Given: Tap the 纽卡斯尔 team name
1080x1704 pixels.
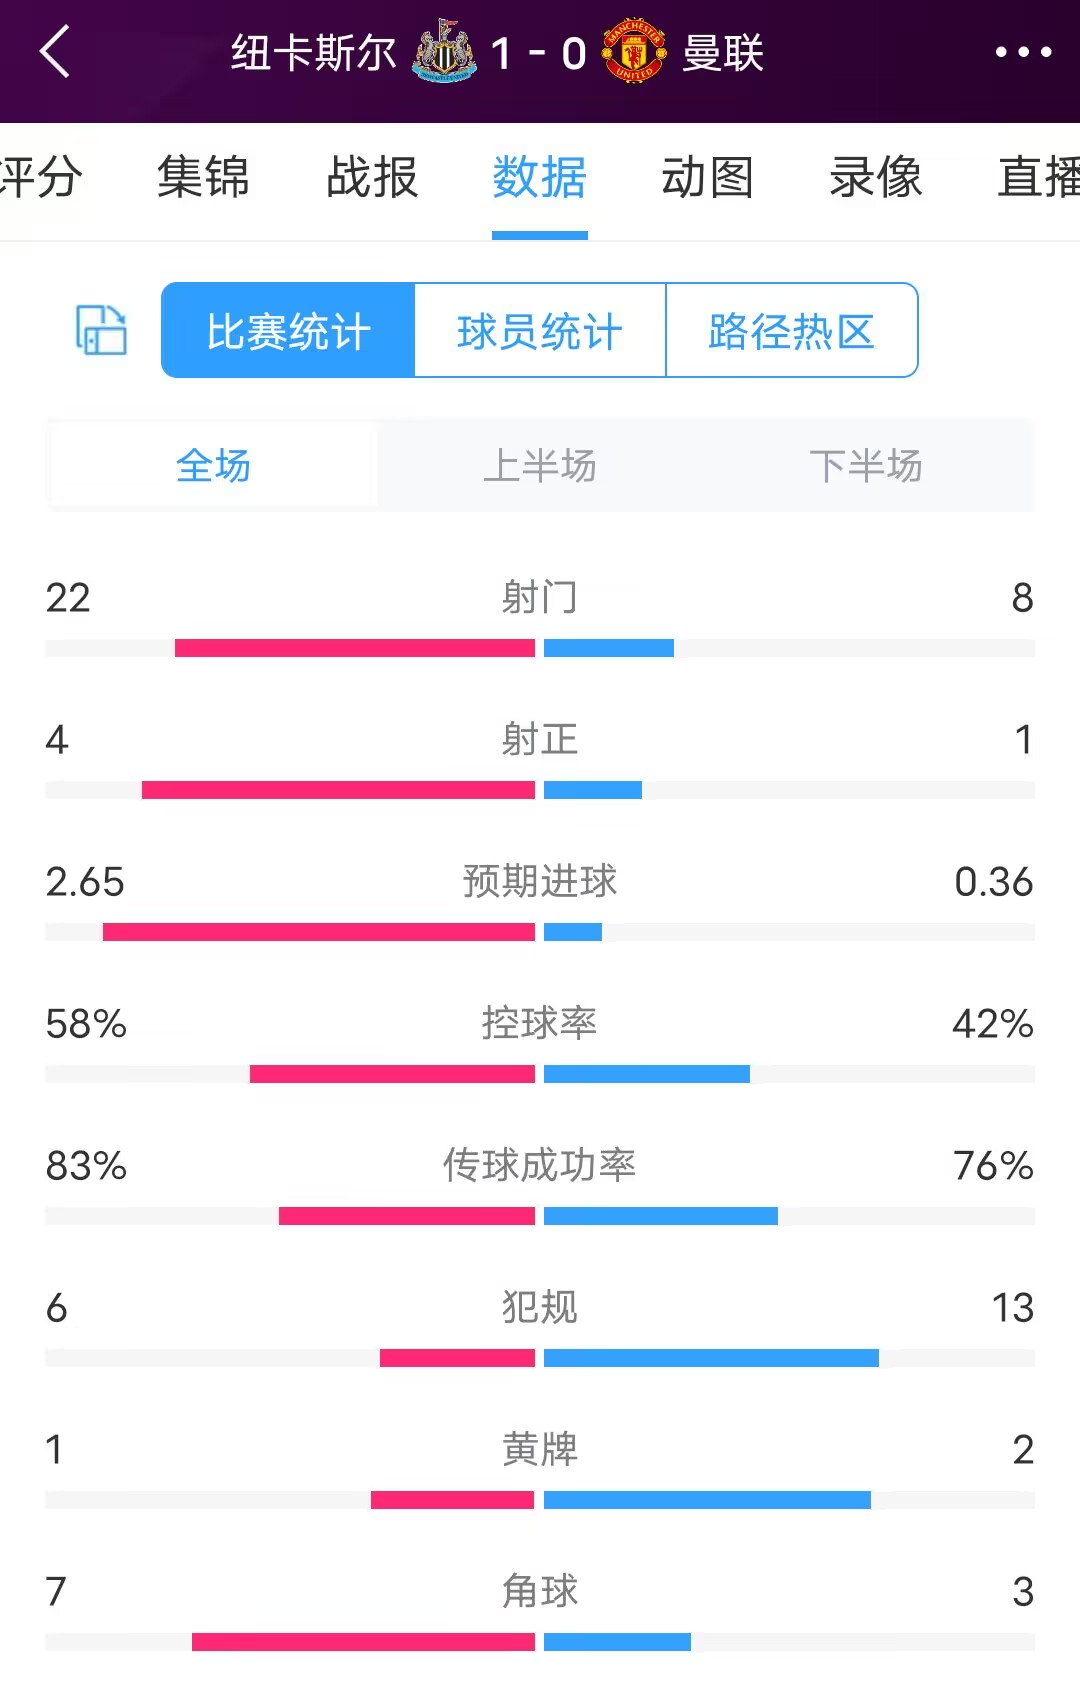Looking at the screenshot, I should click(314, 53).
